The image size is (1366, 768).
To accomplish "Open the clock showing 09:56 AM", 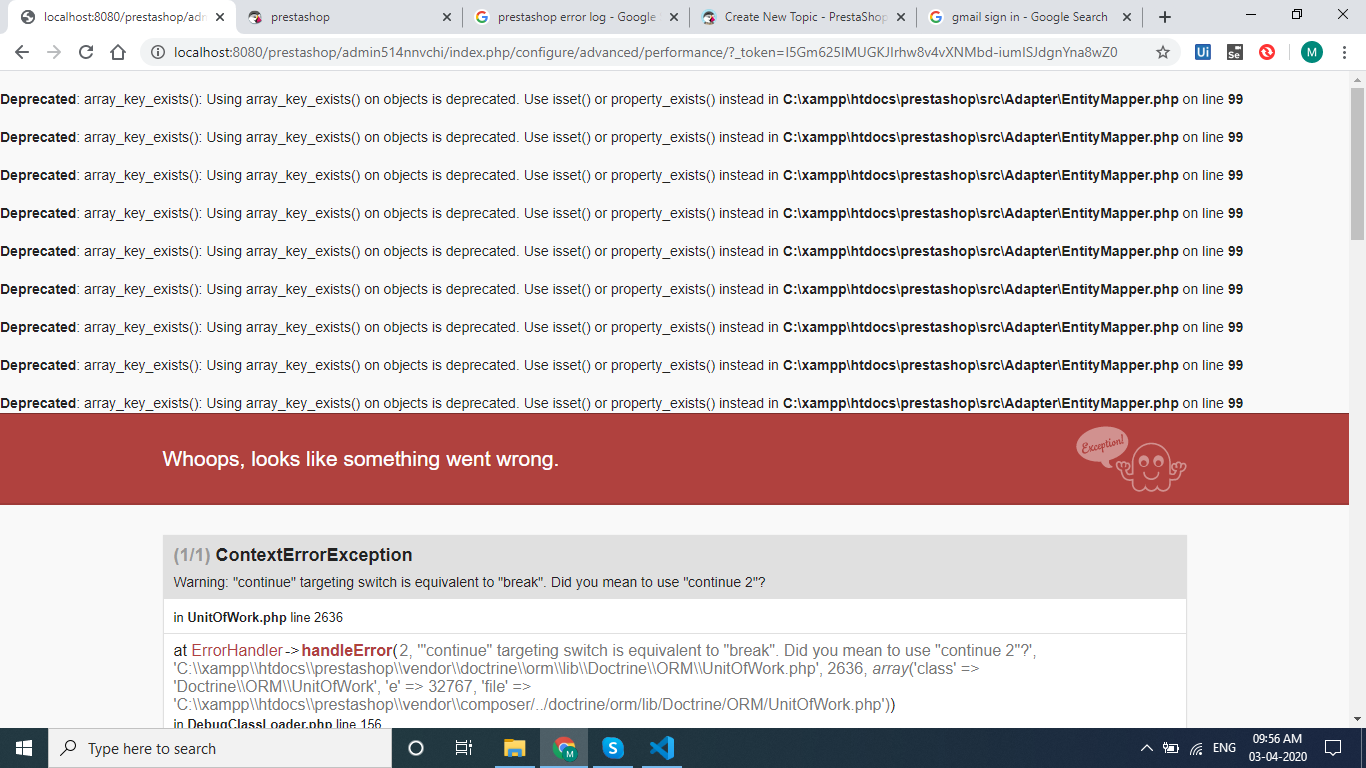I will tap(1279, 748).
